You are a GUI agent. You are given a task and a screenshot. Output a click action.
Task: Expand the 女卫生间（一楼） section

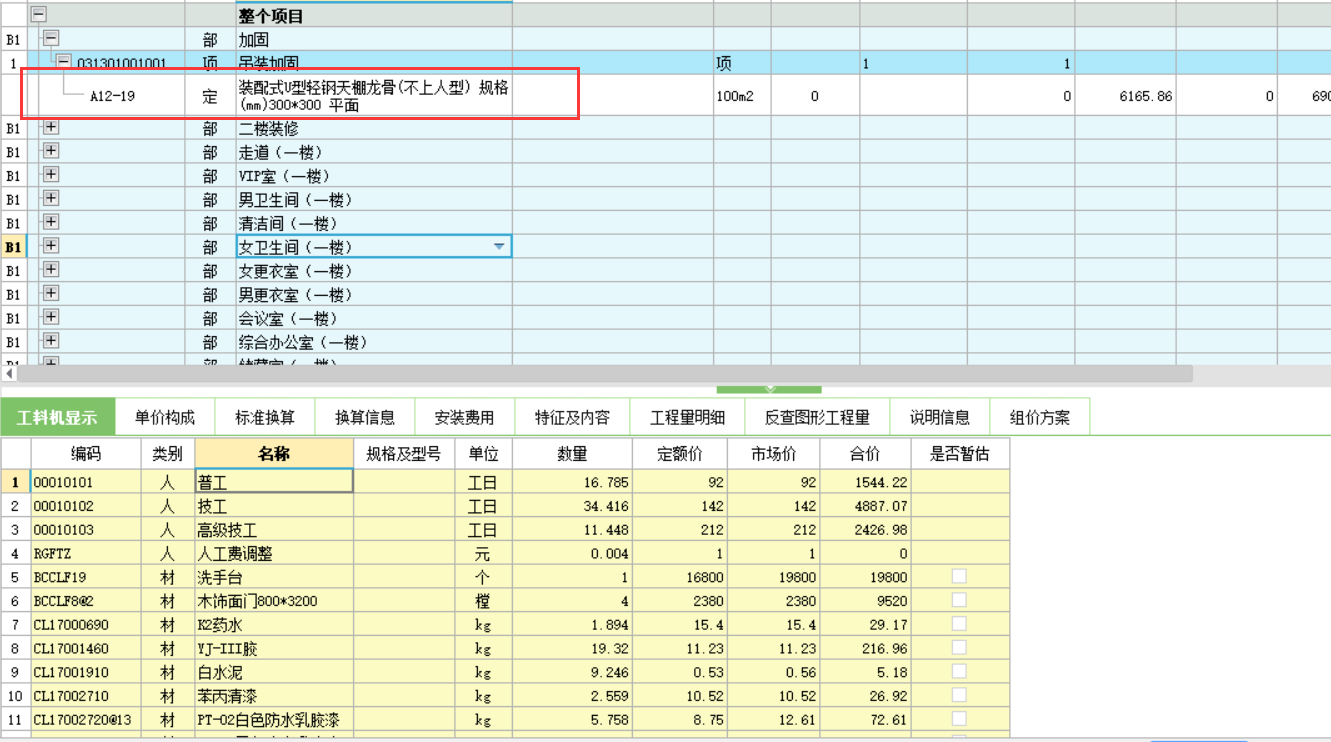click(51, 246)
